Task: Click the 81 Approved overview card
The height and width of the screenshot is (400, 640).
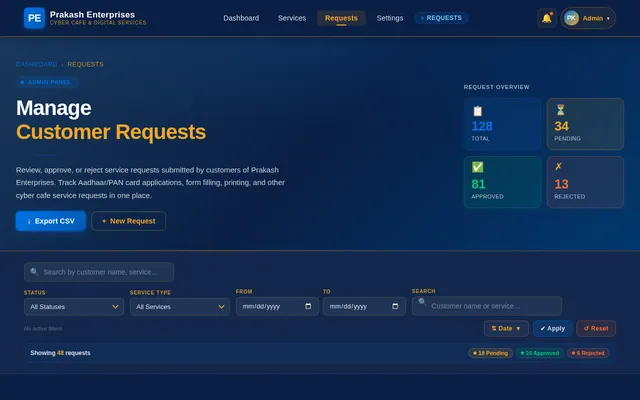Action: [502, 182]
